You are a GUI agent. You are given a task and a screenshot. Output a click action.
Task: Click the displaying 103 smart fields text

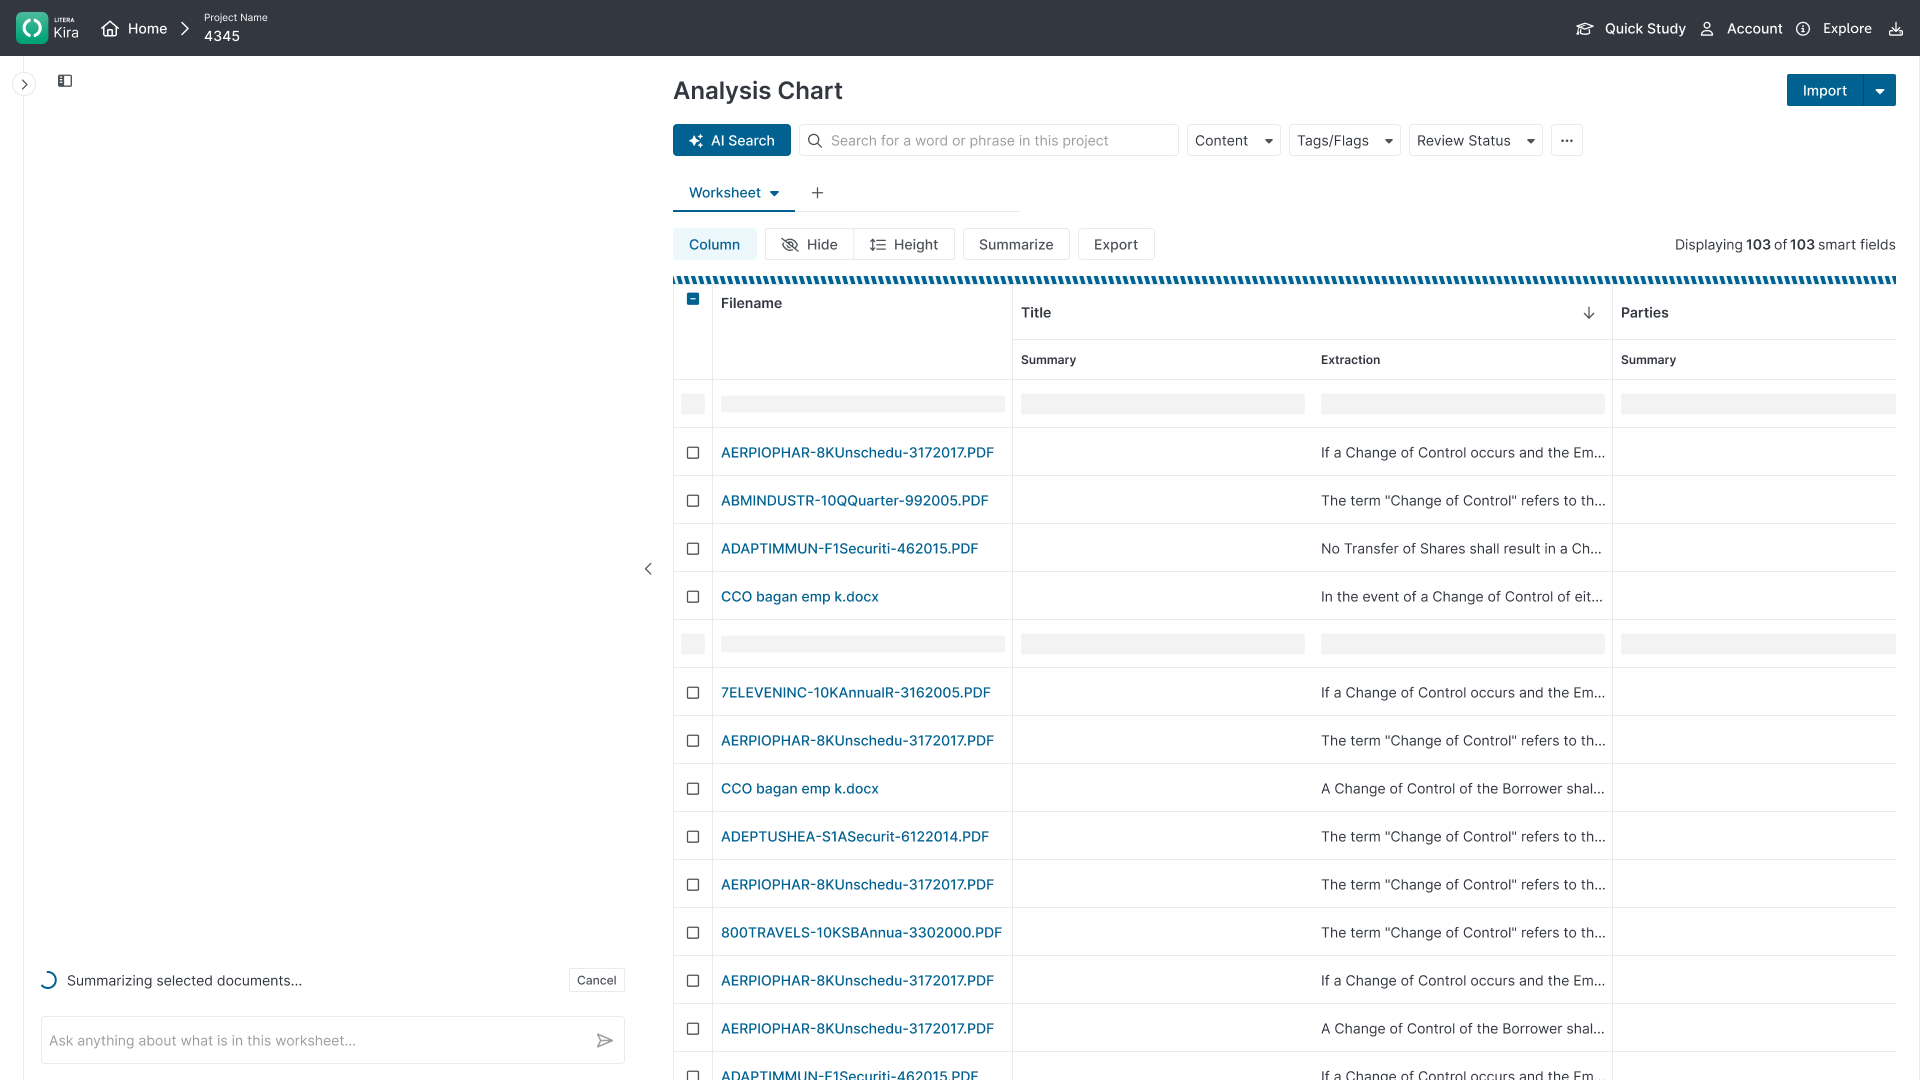[1785, 244]
